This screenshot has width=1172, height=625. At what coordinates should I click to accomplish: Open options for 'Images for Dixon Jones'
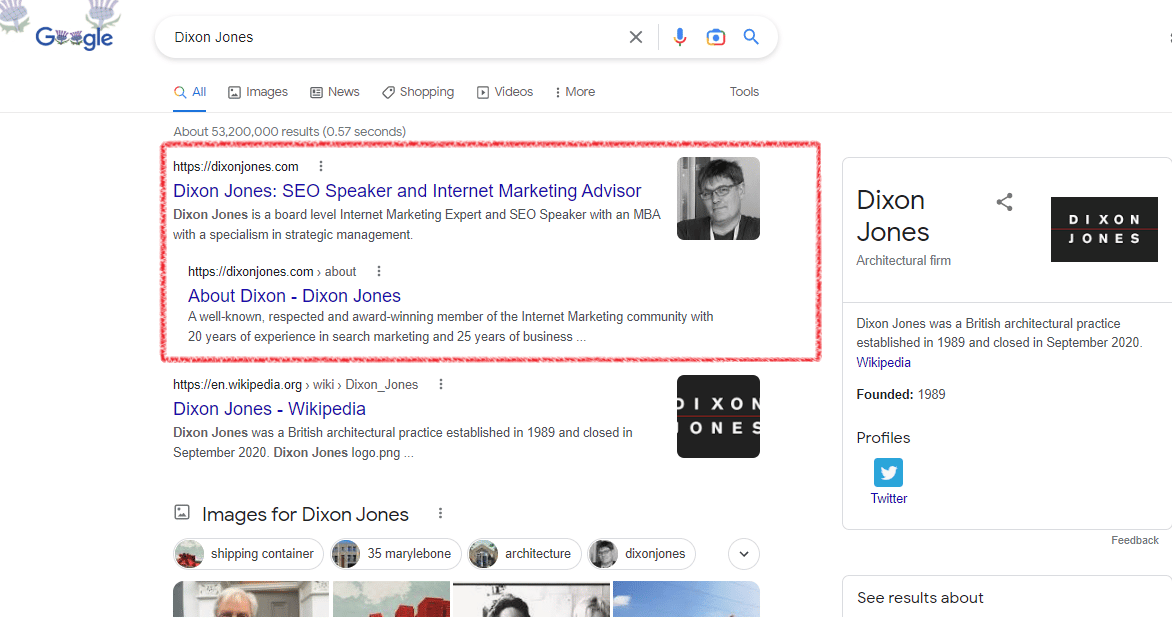[x=440, y=514]
